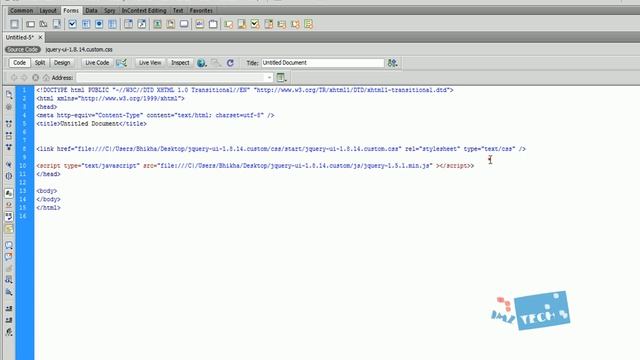Insert a Text Field form element
The height and width of the screenshot is (360, 640).
pyautogui.click(x=31, y=24)
